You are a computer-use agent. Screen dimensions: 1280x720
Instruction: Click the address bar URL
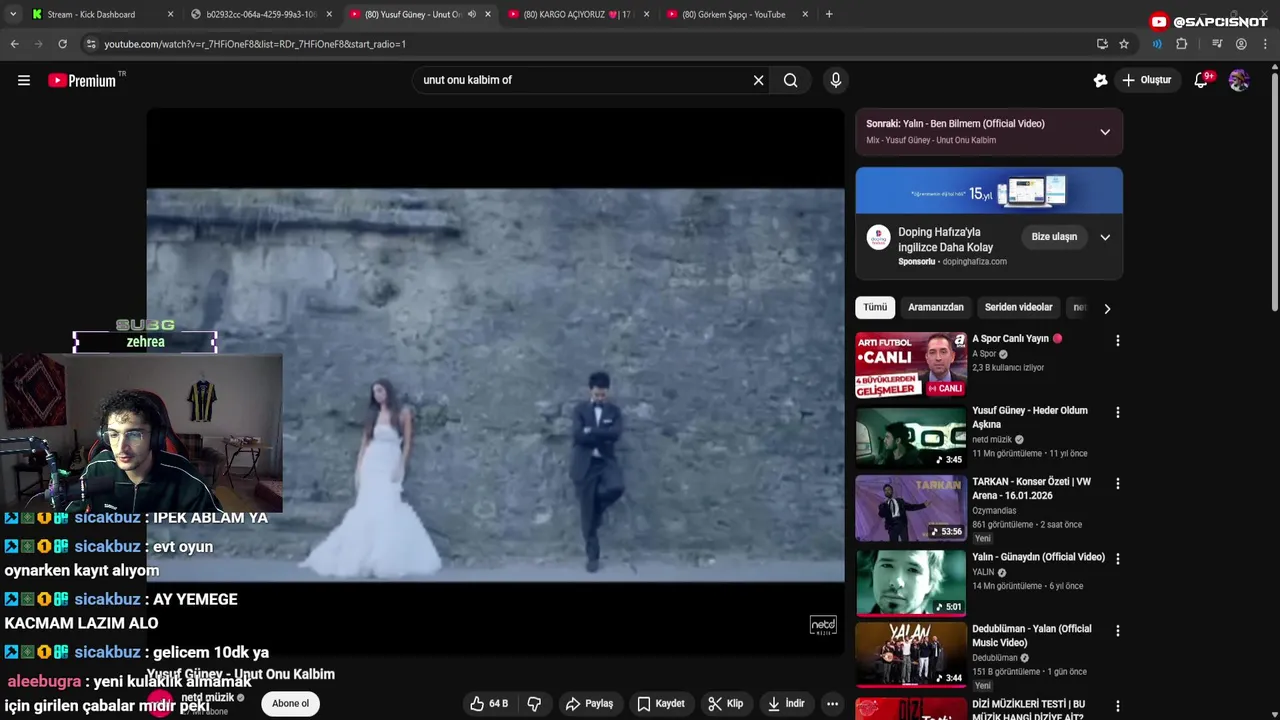click(255, 44)
